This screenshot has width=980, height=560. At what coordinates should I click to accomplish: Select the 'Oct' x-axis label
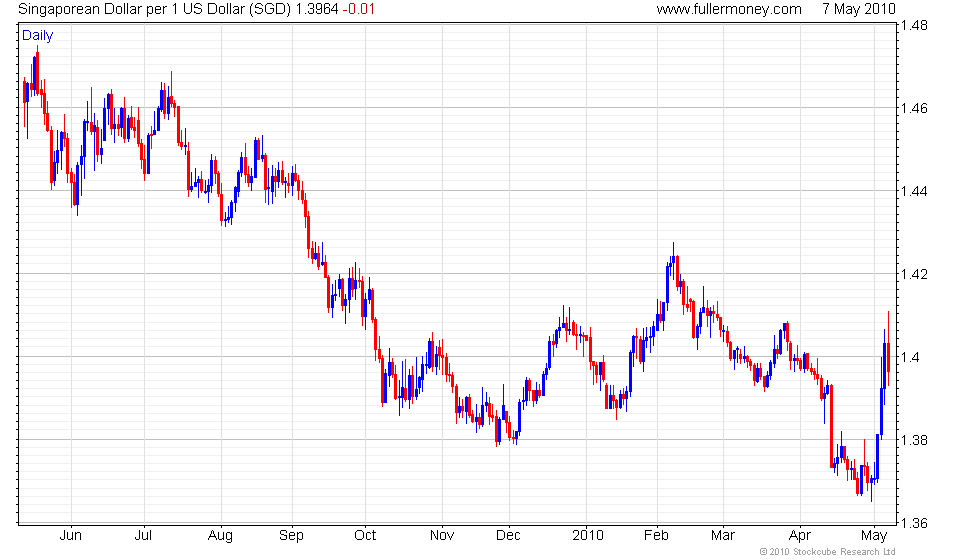[x=365, y=536]
